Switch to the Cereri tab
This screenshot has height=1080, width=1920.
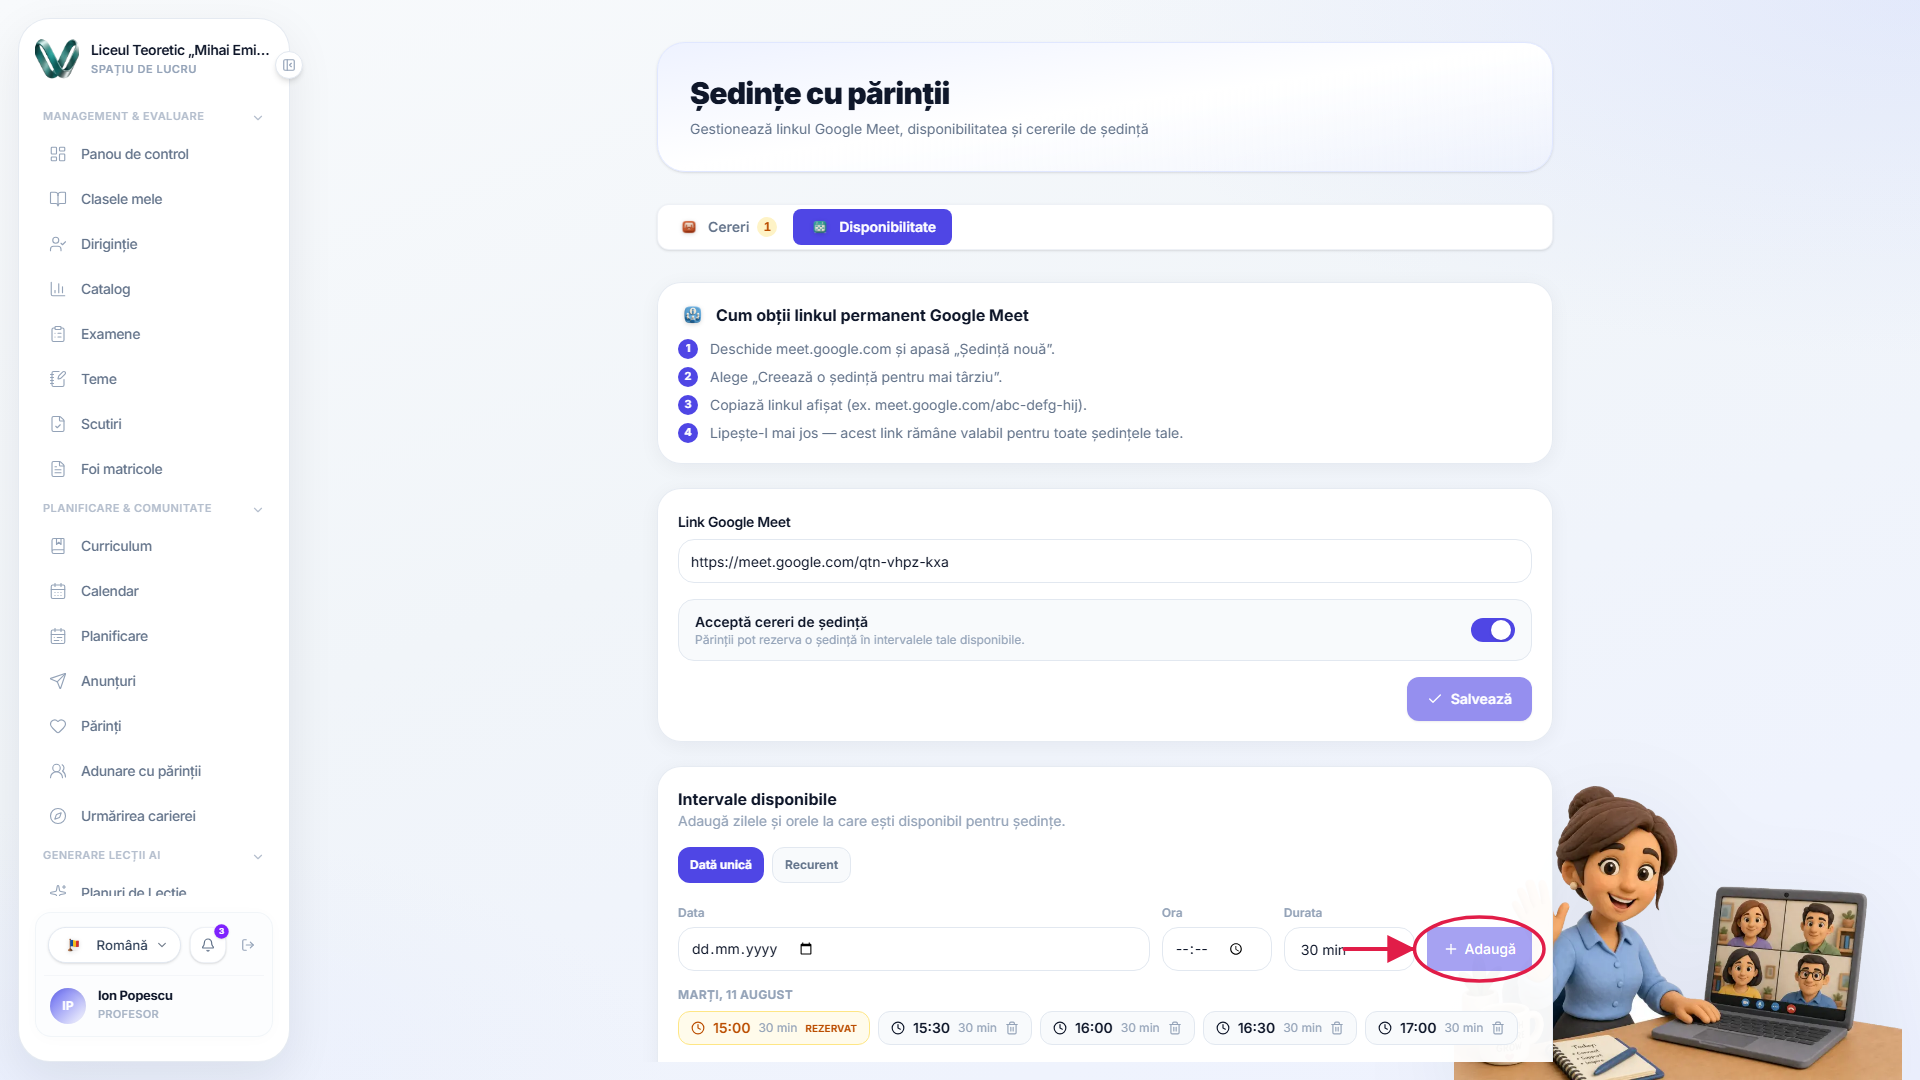point(727,227)
